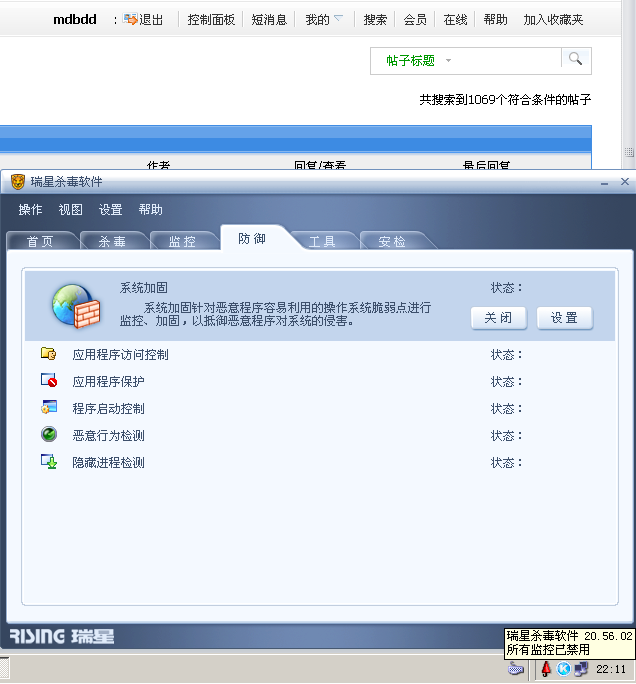Click the 控制面板 forum link
Image resolution: width=636 pixels, height=684 pixels.
coord(211,20)
